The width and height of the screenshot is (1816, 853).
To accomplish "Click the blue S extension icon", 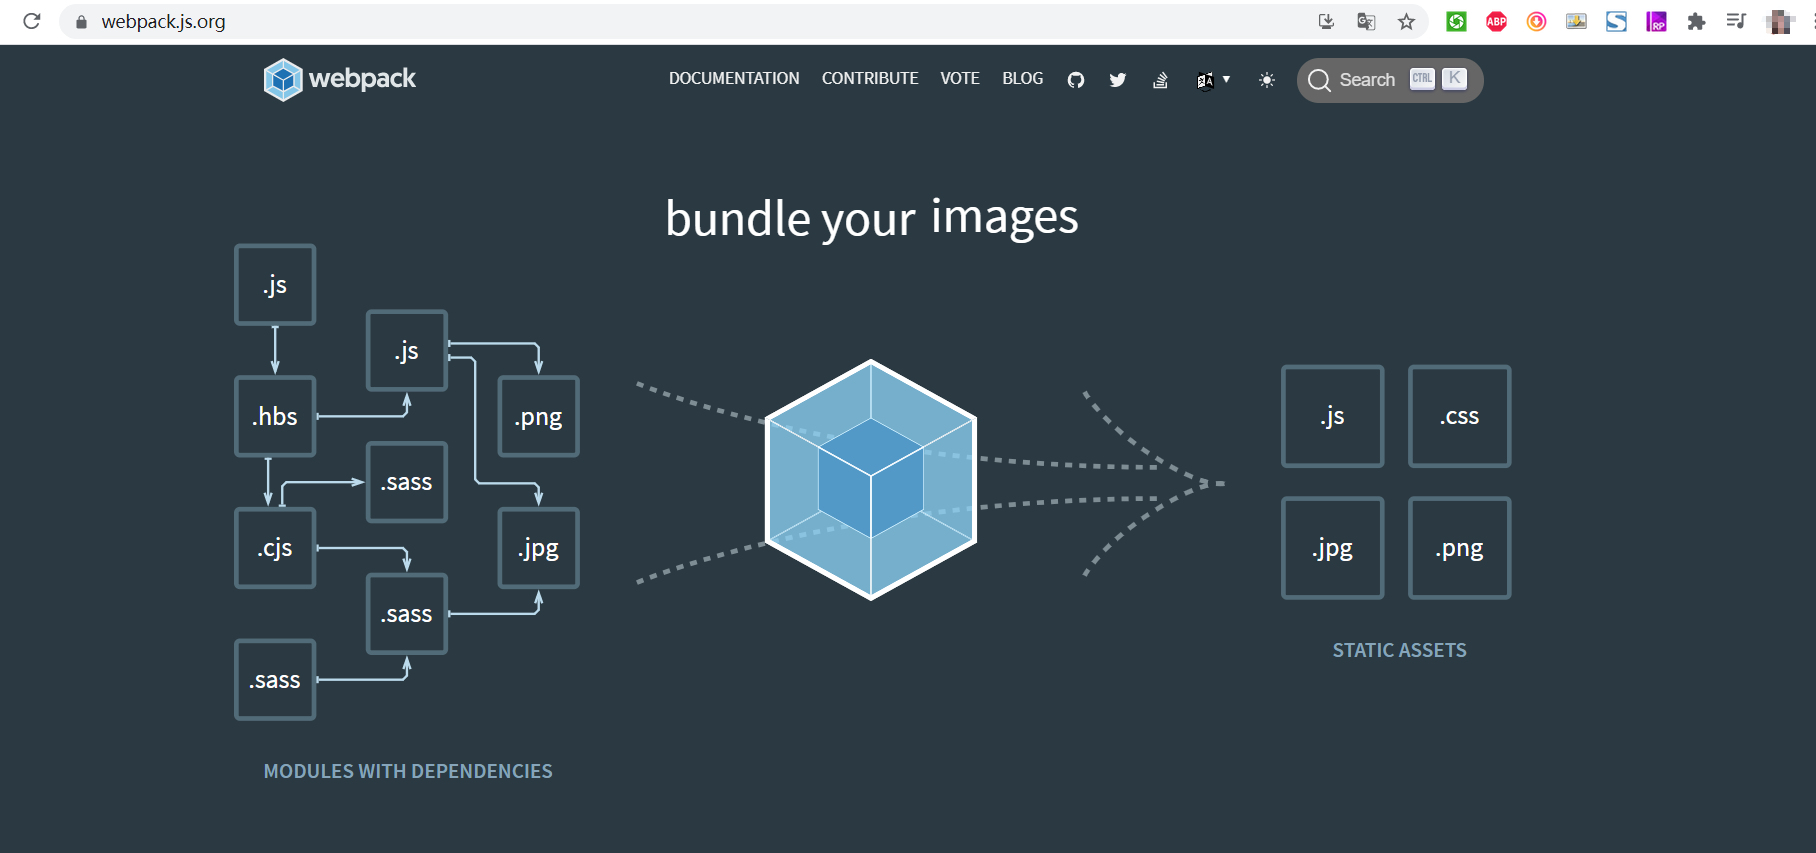I will (x=1616, y=21).
